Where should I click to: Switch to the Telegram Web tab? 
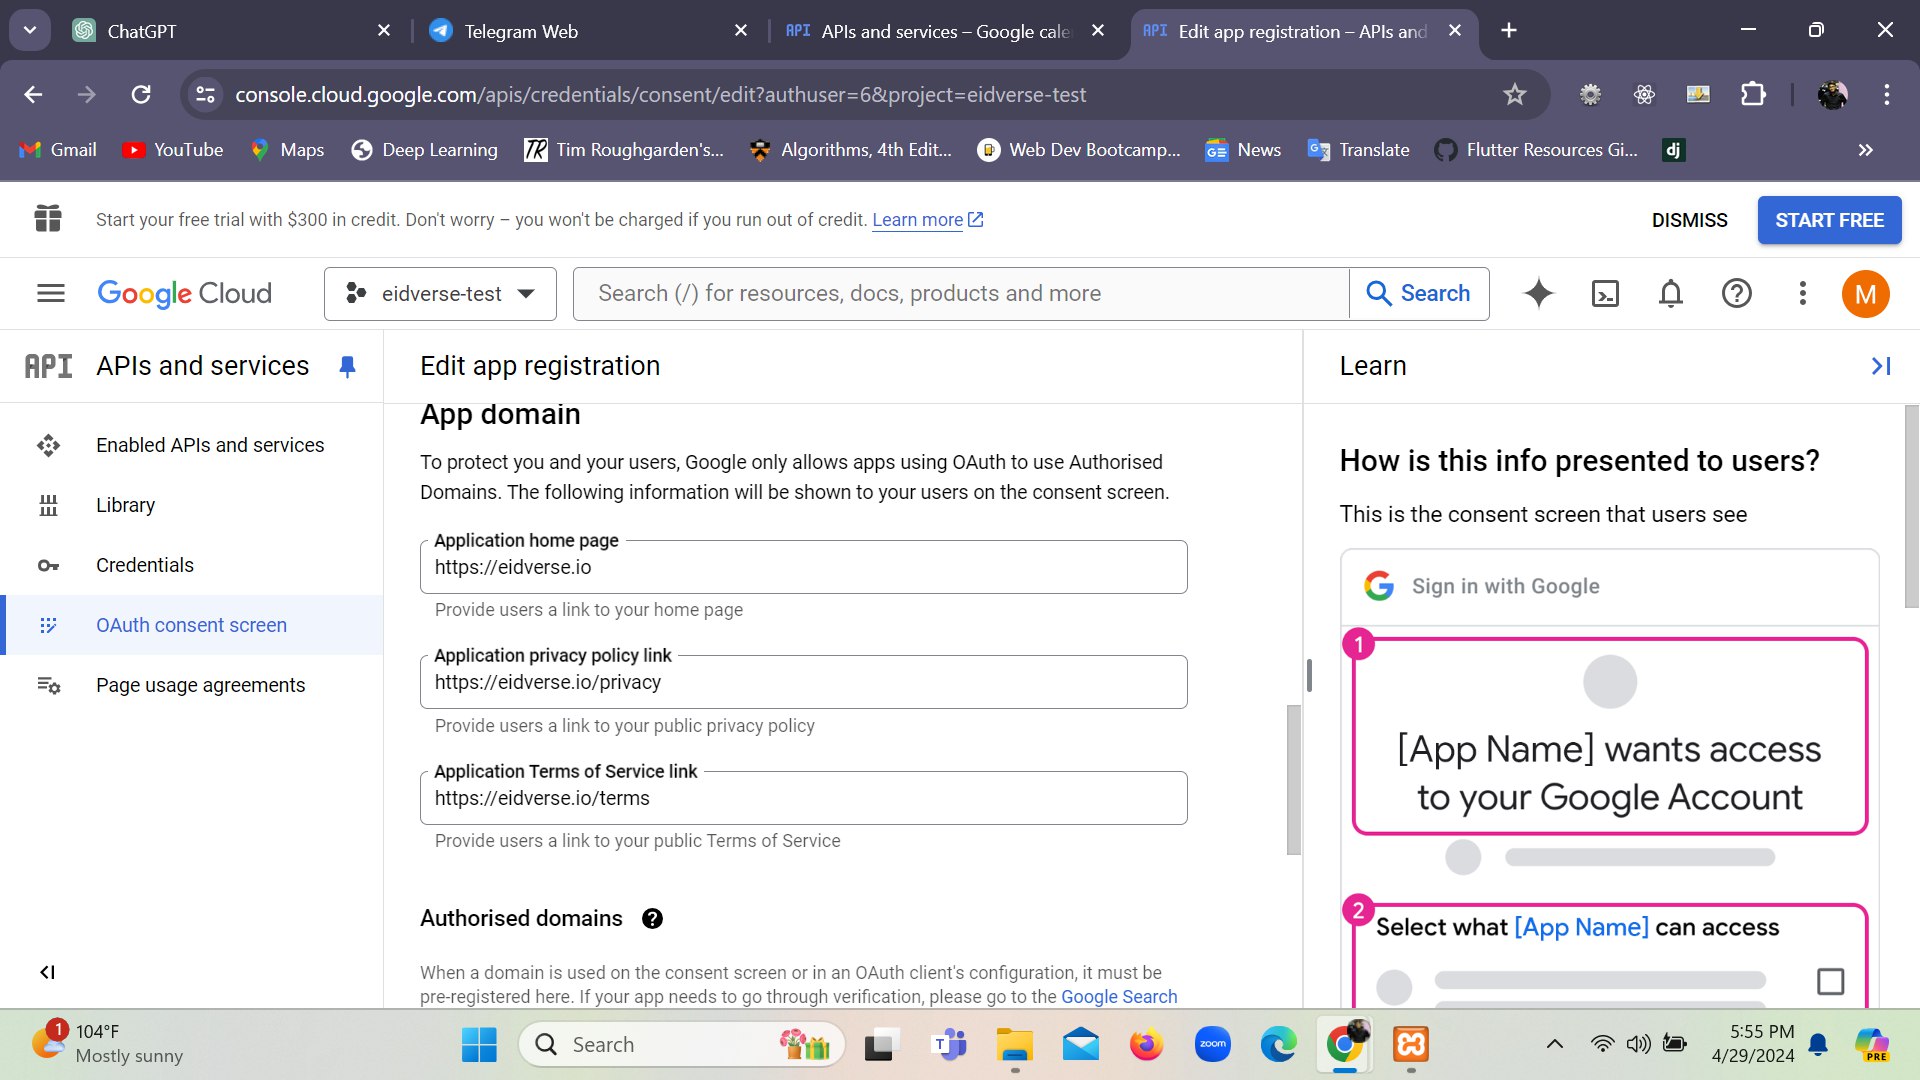click(588, 31)
